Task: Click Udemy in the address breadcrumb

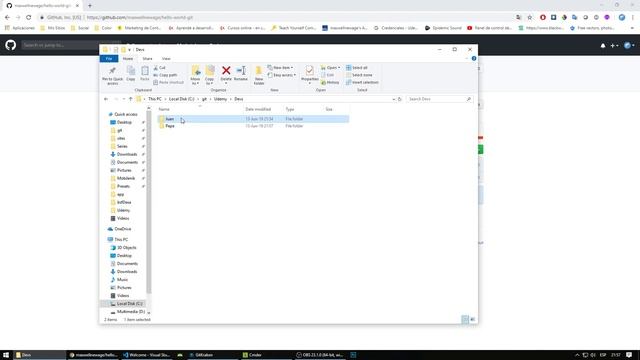Action: (x=220, y=99)
